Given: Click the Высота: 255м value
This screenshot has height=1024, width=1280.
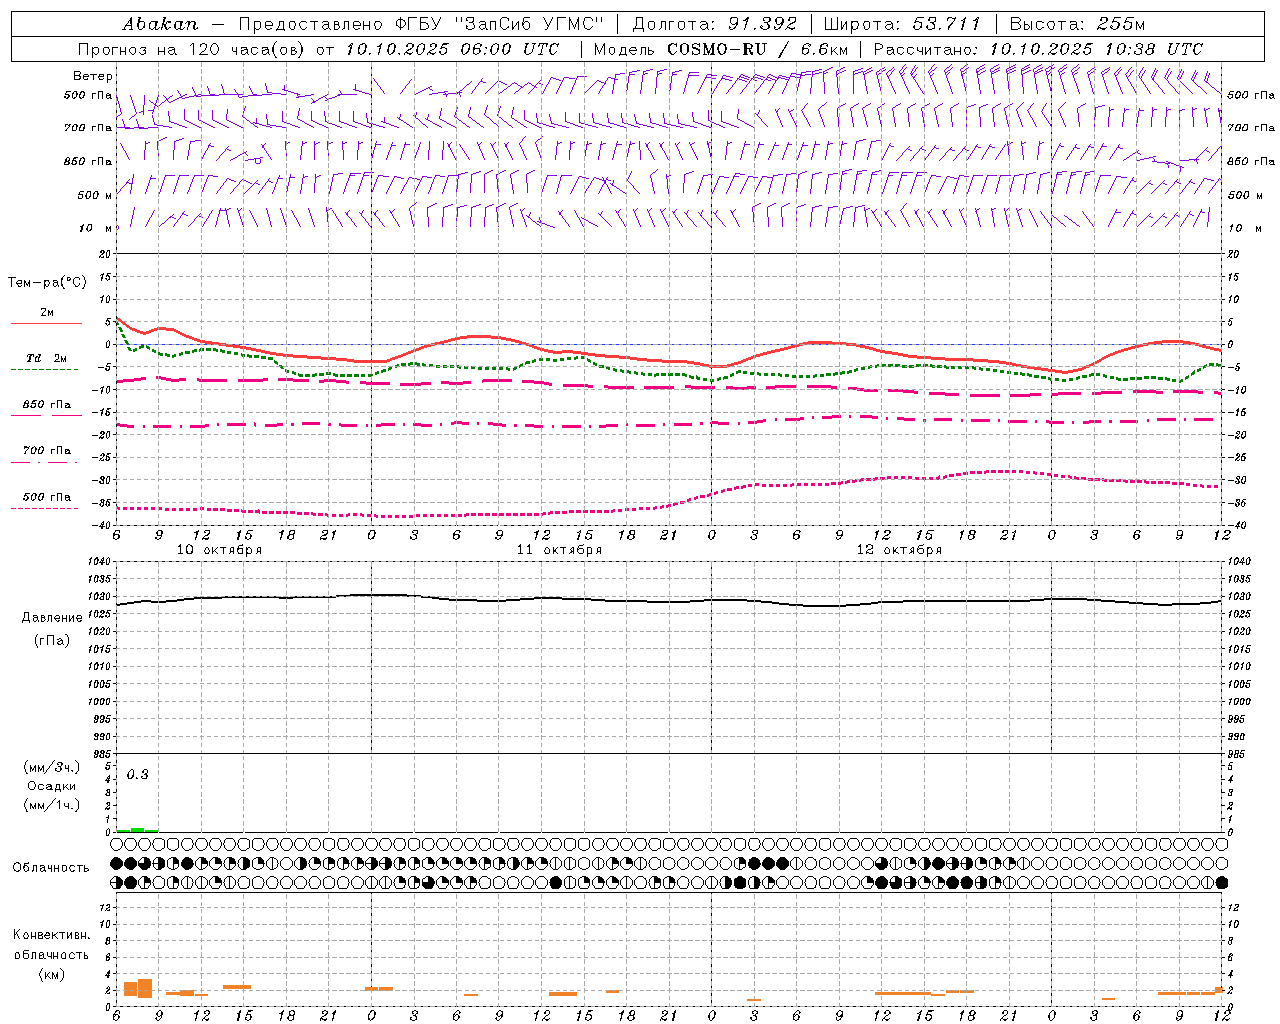Looking at the screenshot, I should point(1077,24).
